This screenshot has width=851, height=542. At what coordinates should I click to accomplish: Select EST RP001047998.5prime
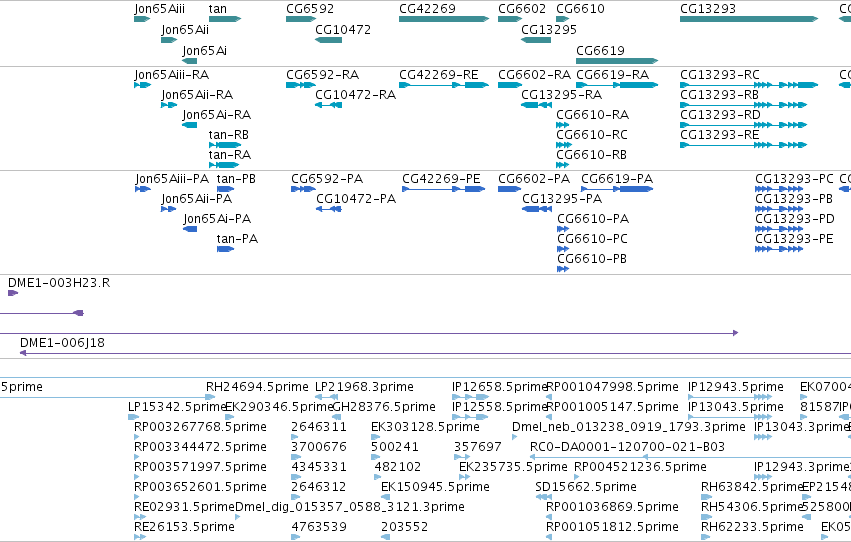pyautogui.click(x=549, y=397)
